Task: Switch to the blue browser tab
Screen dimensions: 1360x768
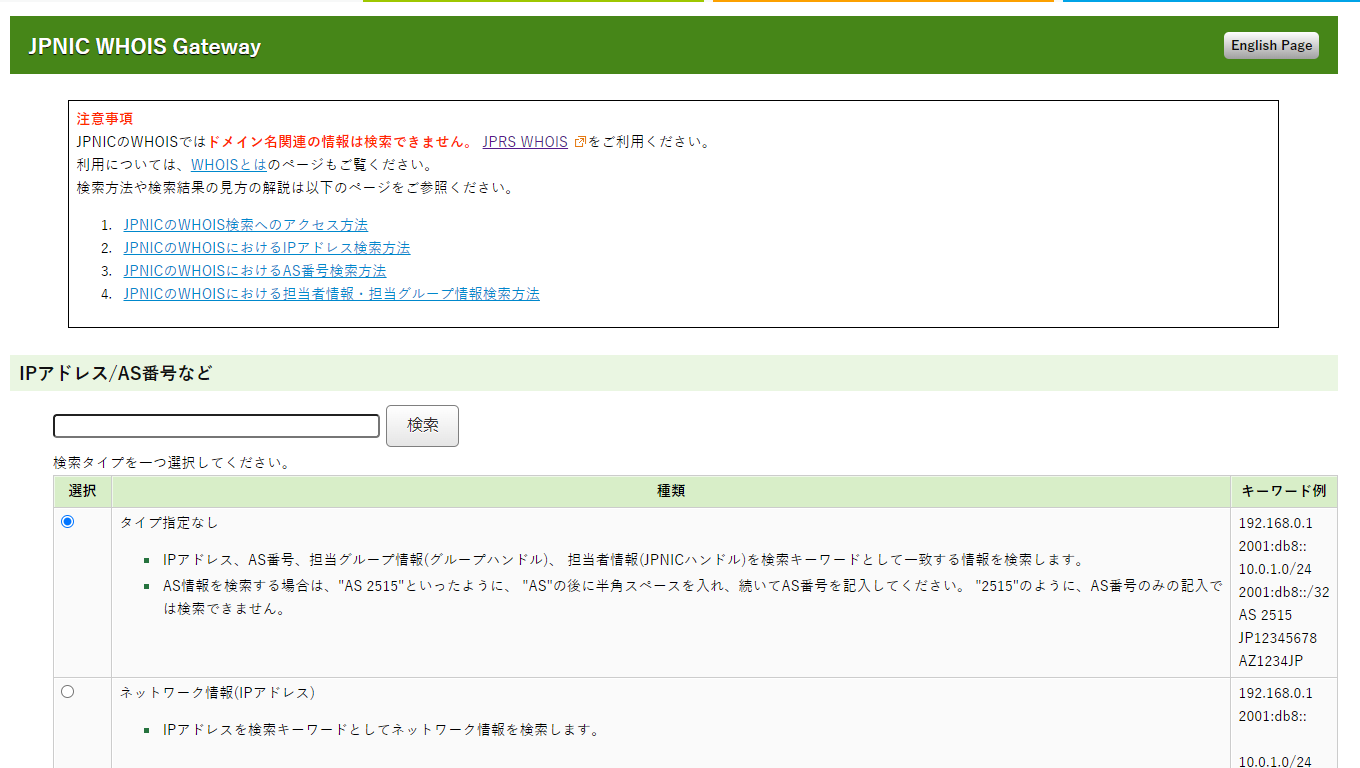Action: click(x=1210, y=3)
